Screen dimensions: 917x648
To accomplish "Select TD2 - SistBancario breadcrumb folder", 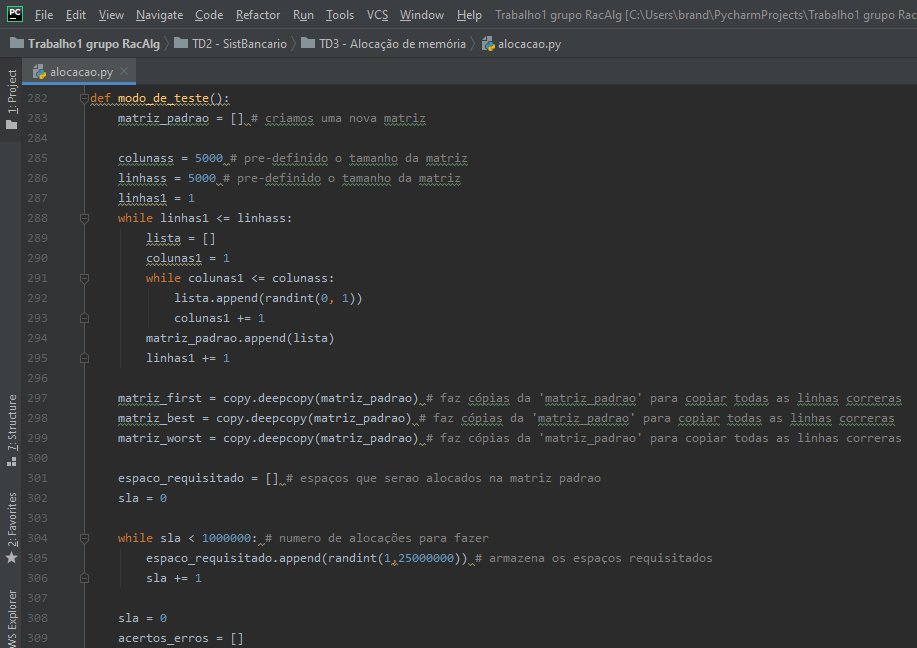I will pyautogui.click(x=239, y=44).
